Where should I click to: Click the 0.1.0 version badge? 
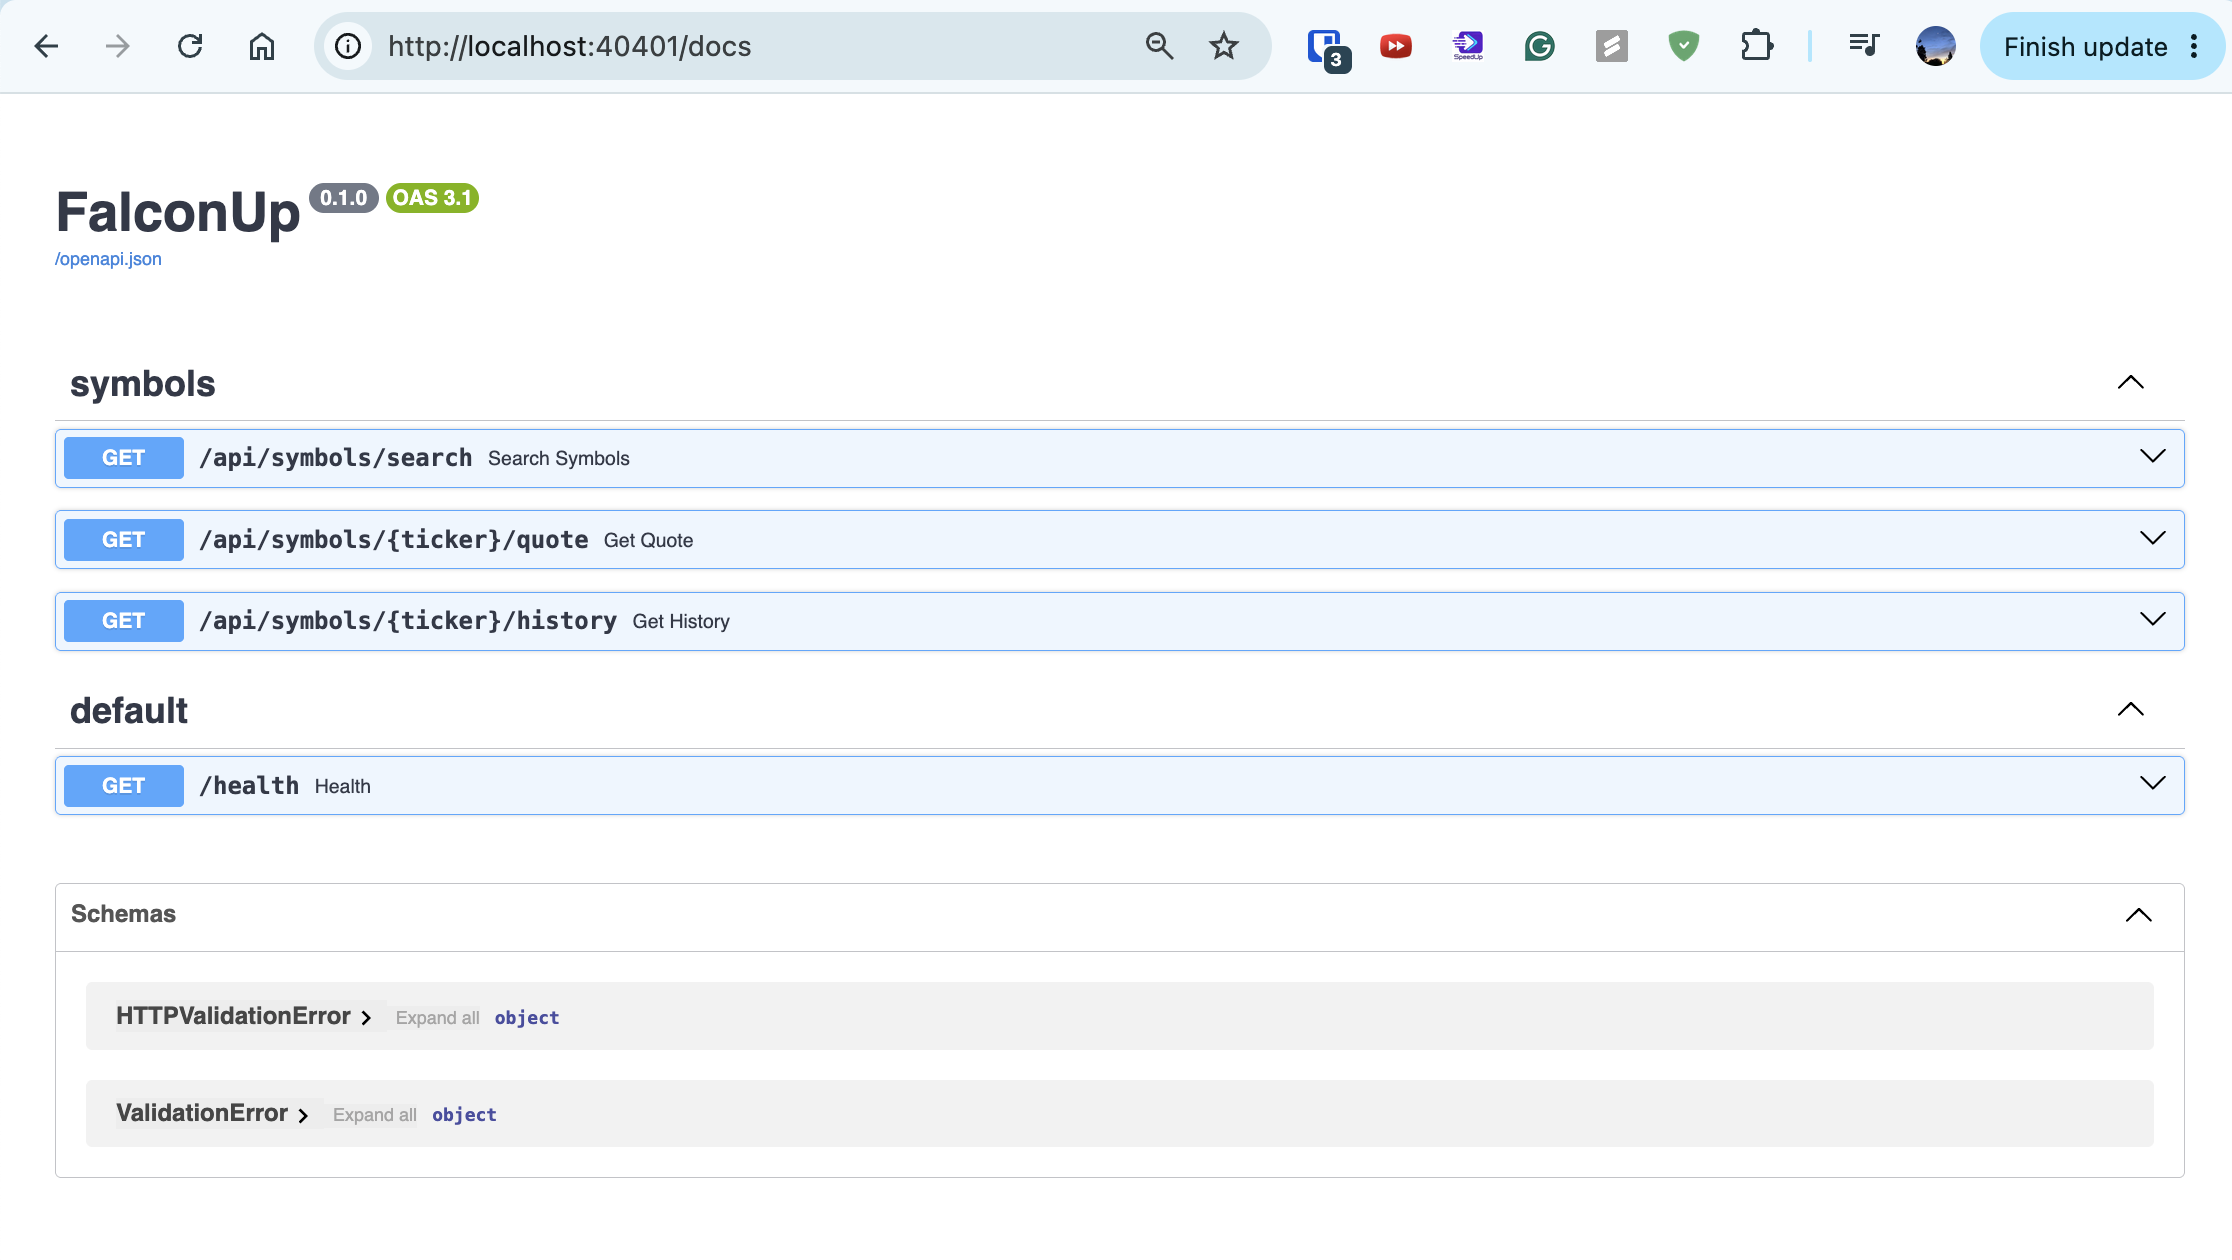click(x=344, y=198)
